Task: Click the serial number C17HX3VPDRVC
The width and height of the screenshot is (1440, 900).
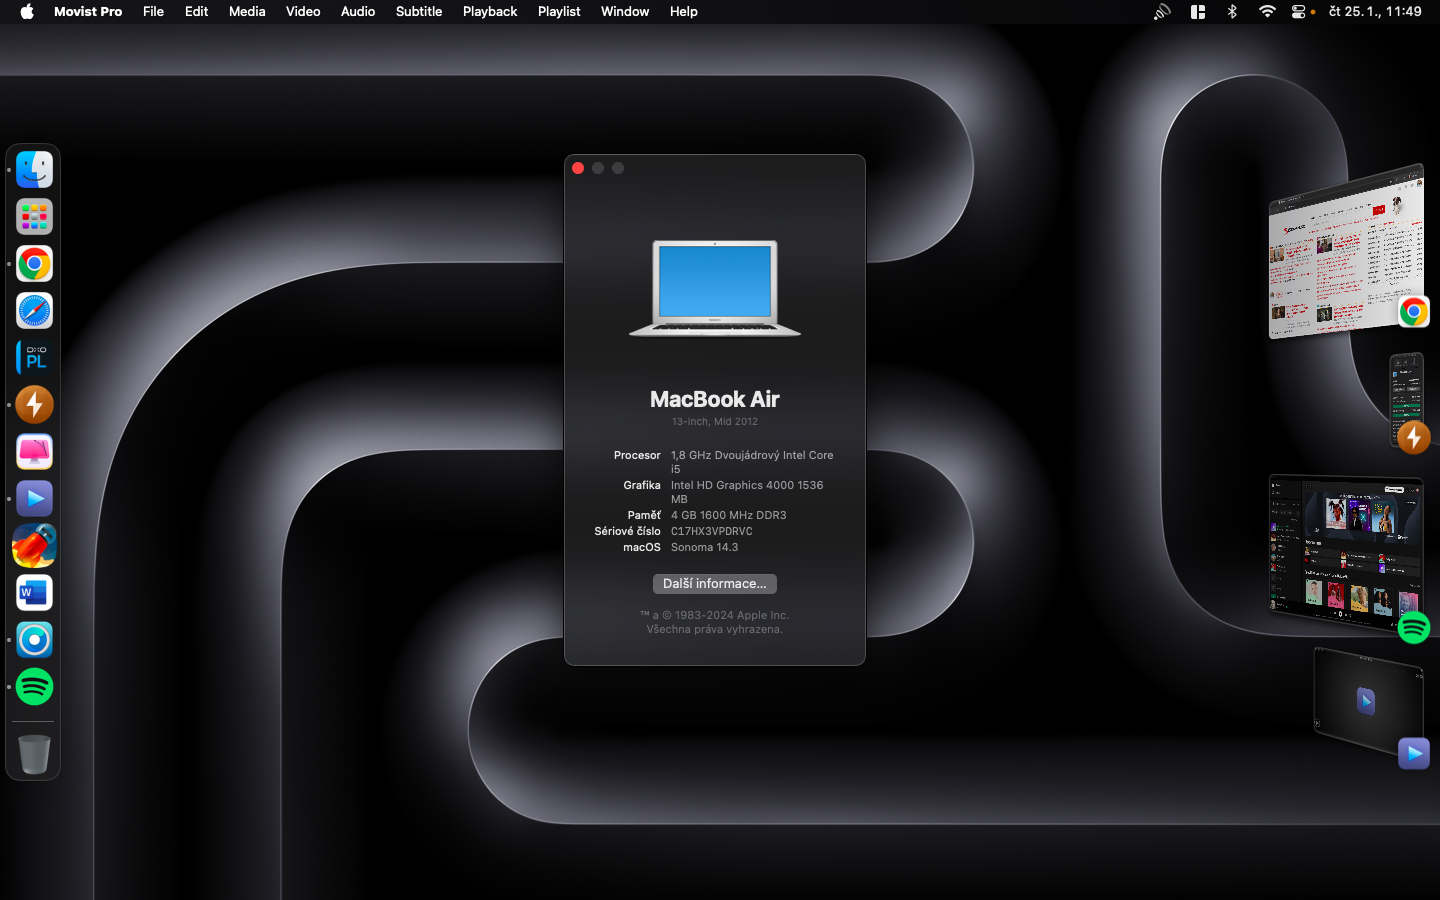Action: click(x=712, y=532)
